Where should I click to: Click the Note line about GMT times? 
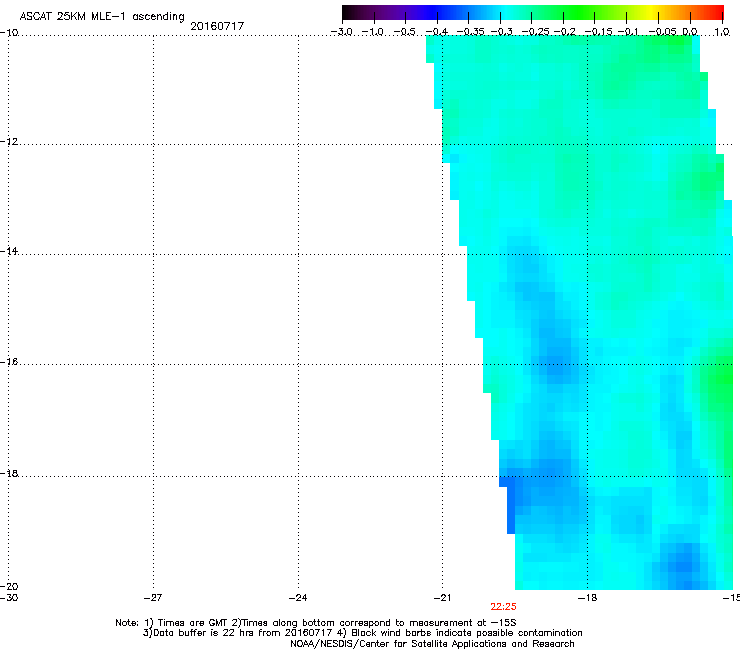click(x=316, y=623)
